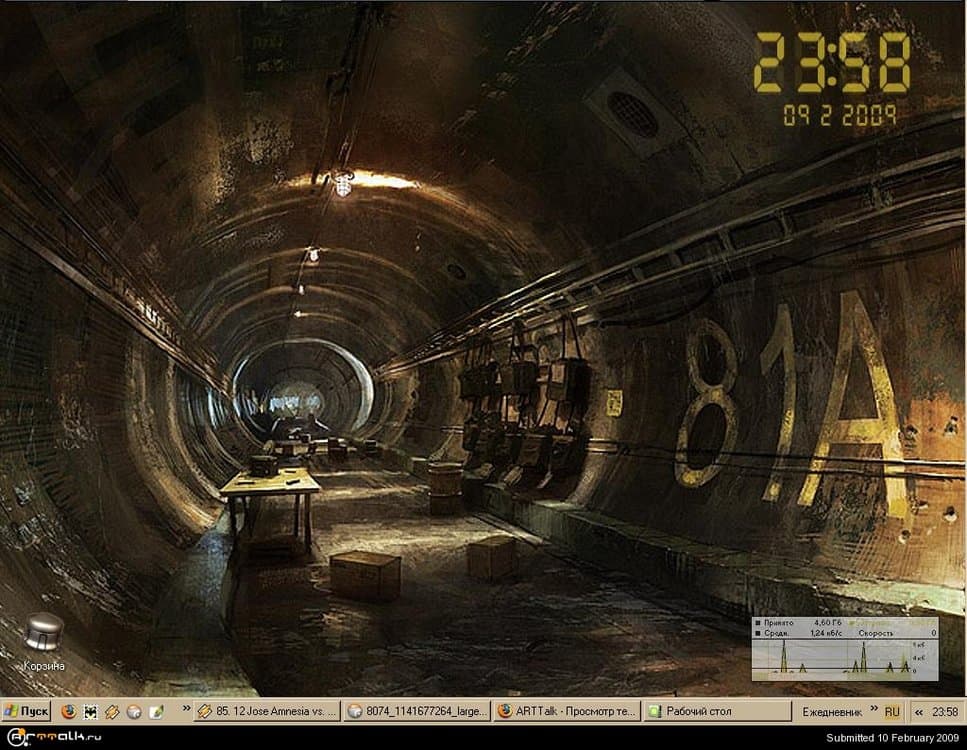The width and height of the screenshot is (967, 750).
Task: Open the Корзина recycle bin icon
Action: pyautogui.click(x=44, y=634)
